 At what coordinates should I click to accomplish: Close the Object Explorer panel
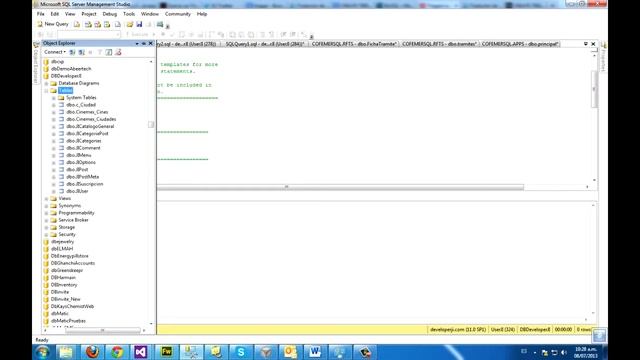151,43
